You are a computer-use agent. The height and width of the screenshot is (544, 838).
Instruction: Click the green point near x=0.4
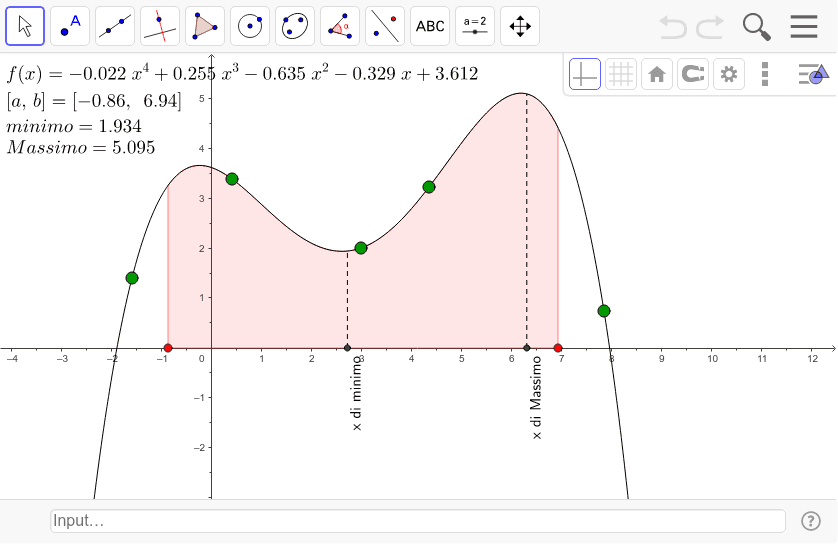pos(231,179)
